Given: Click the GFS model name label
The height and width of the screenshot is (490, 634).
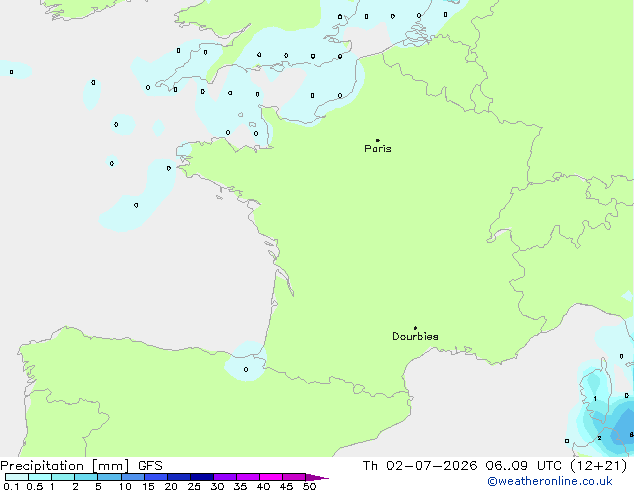Looking at the screenshot, I should coord(150,466).
